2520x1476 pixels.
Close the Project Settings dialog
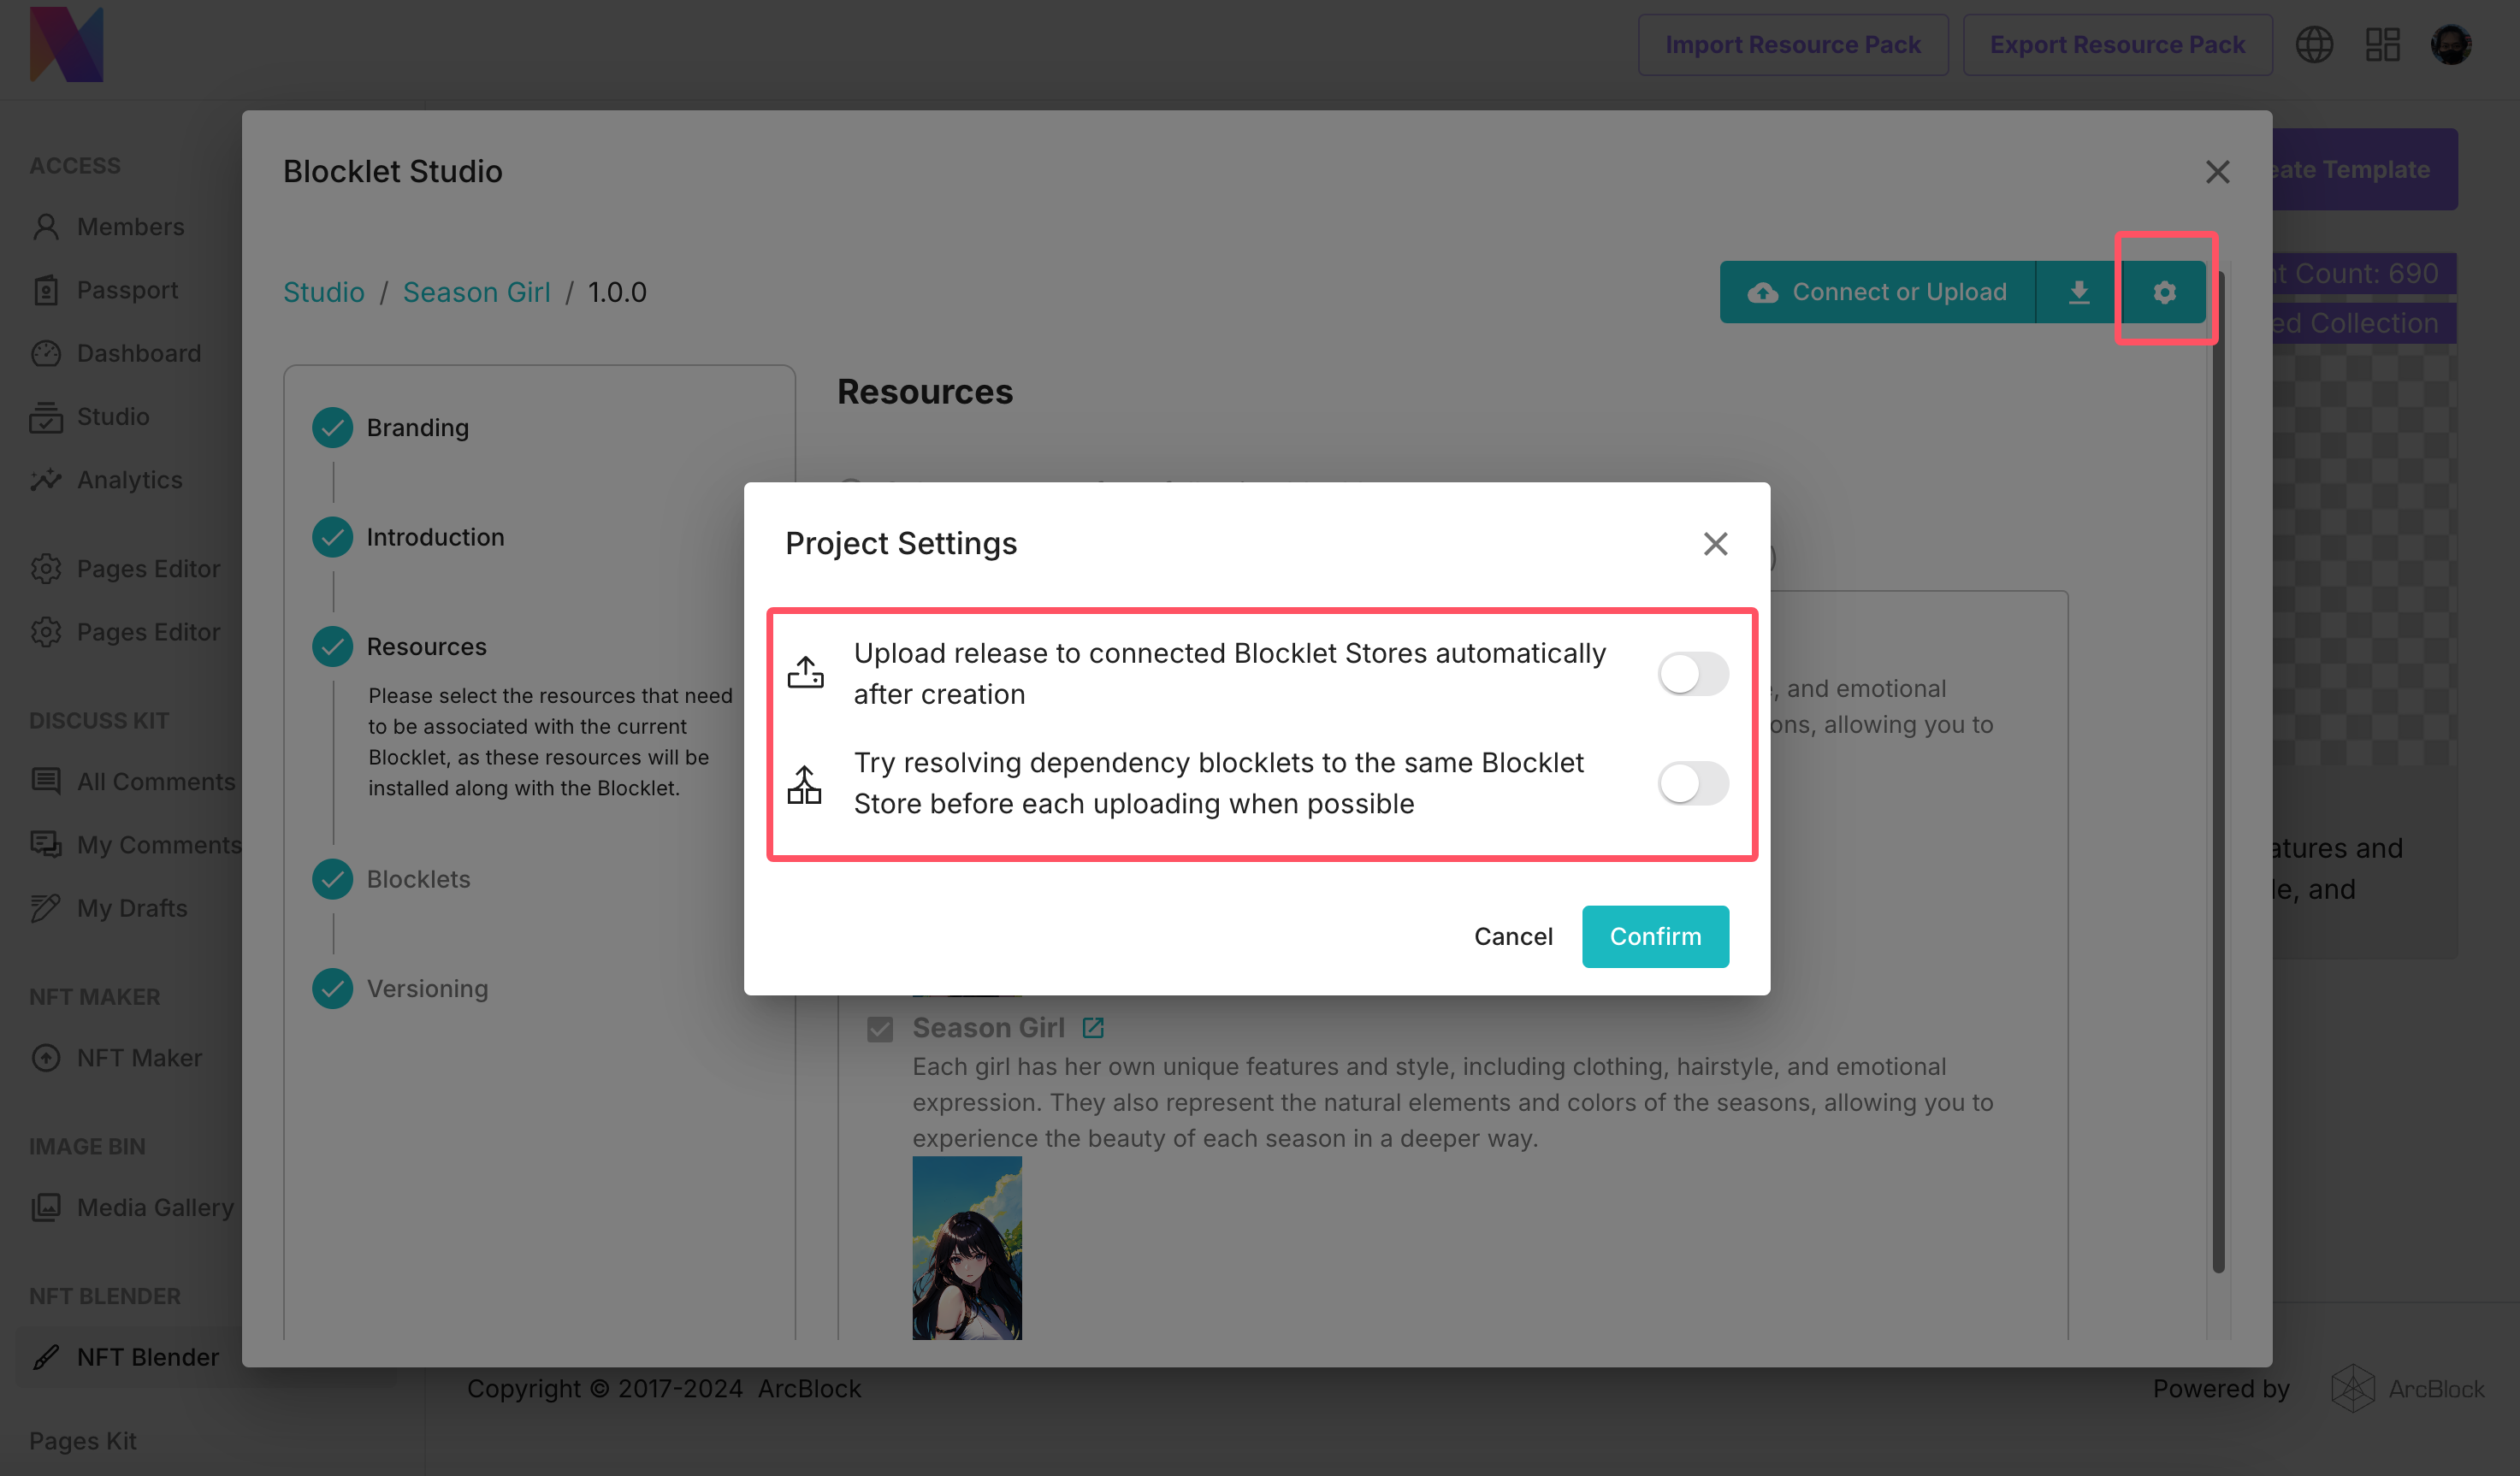tap(1715, 543)
